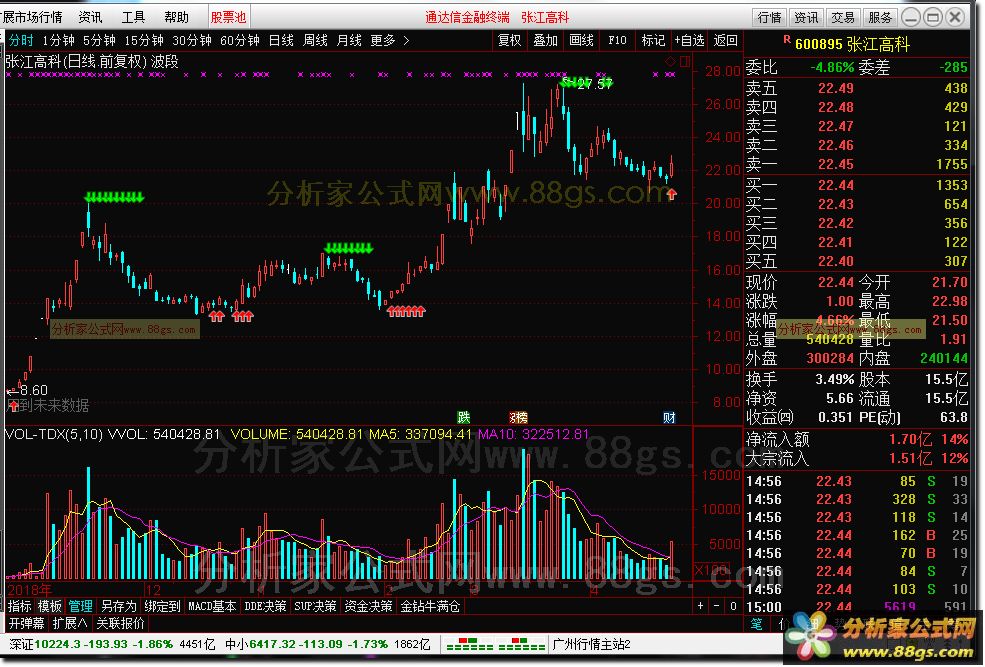Select the MACD基本 indicator template
The height and width of the screenshot is (667, 985).
pos(212,606)
